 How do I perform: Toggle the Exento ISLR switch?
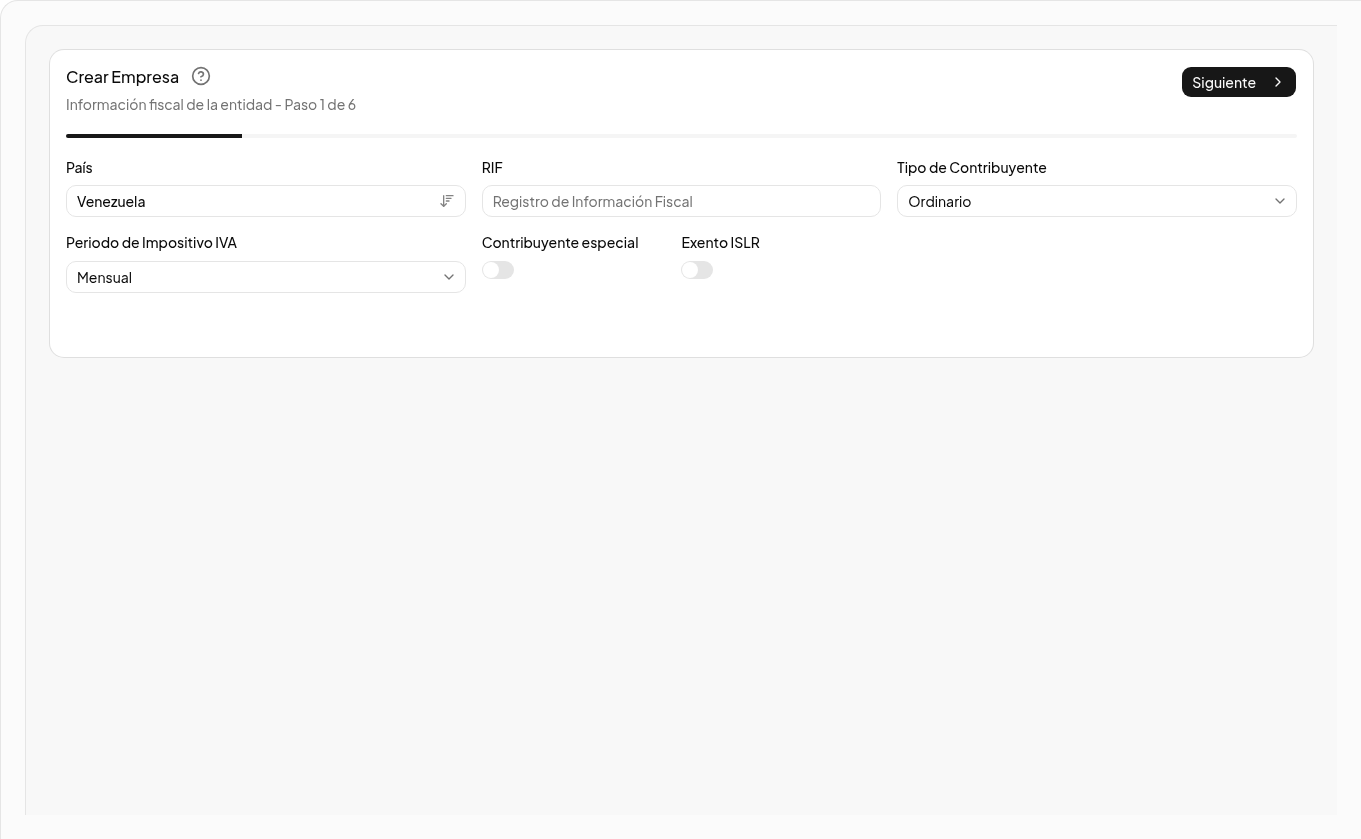697,270
